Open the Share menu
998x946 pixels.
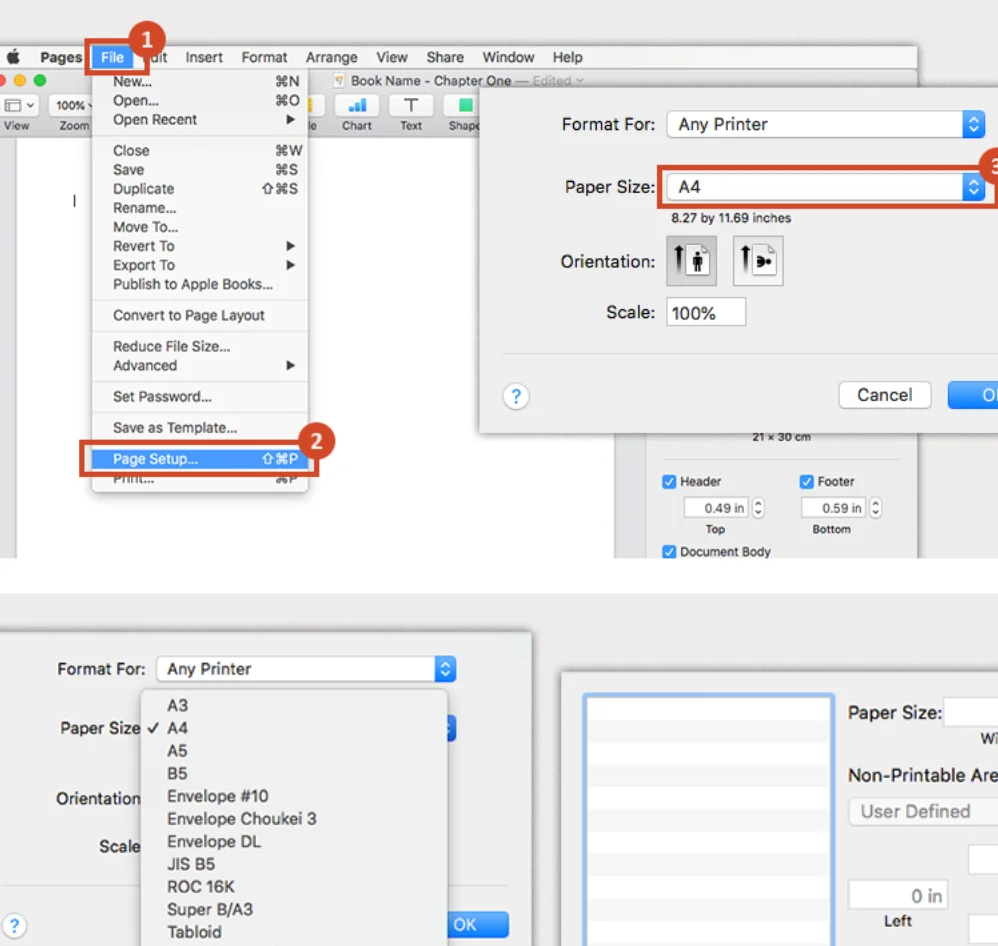[x=445, y=57]
